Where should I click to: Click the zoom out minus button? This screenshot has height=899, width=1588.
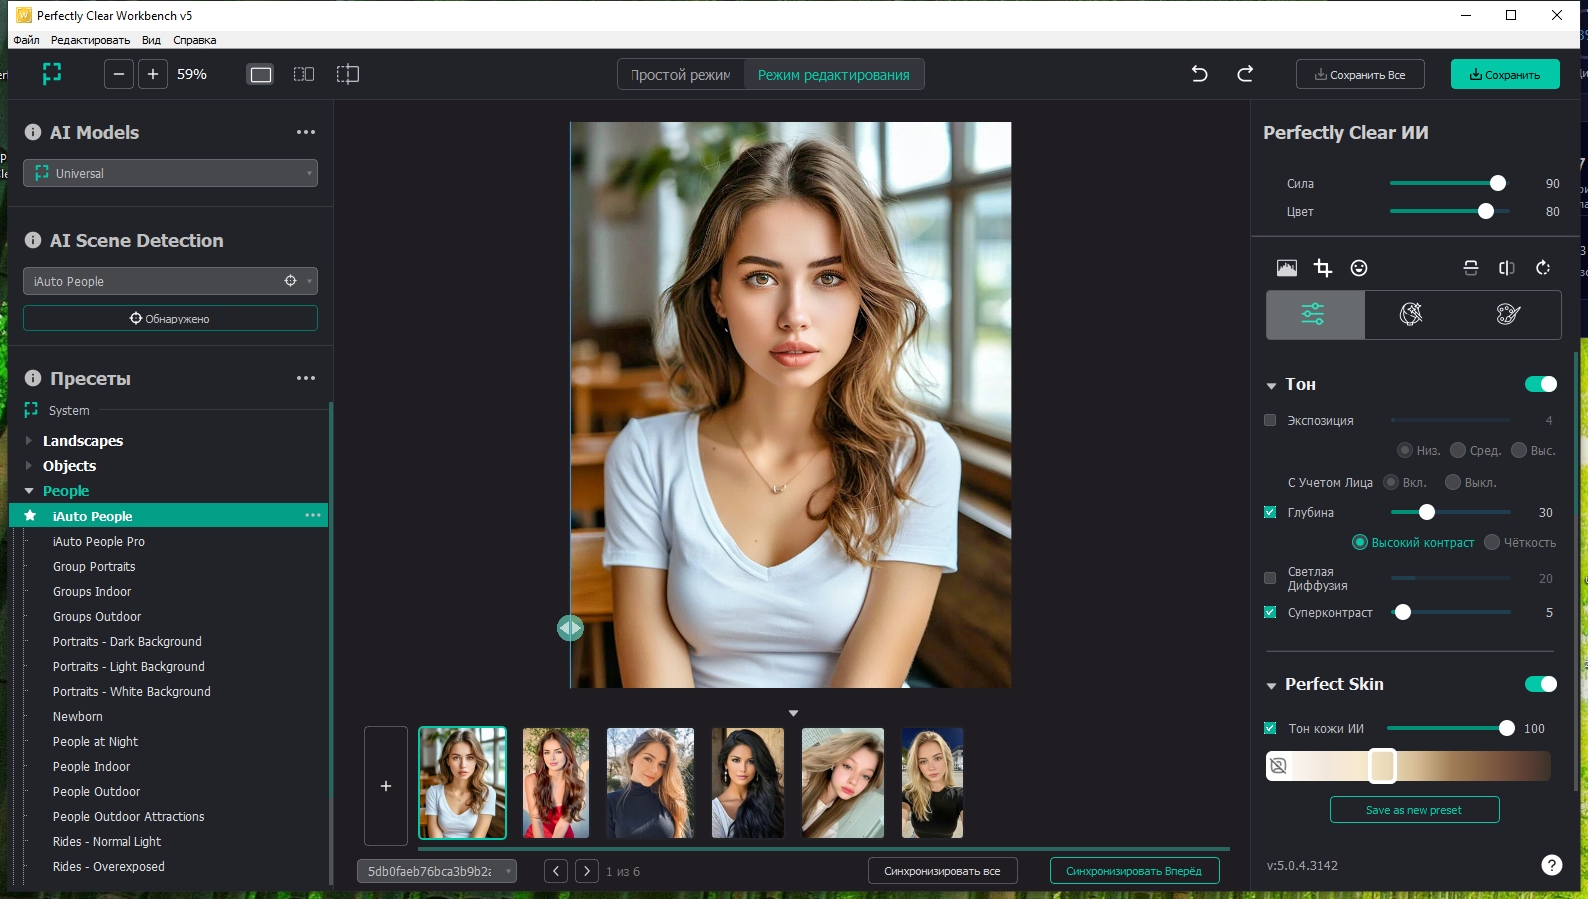tap(119, 74)
